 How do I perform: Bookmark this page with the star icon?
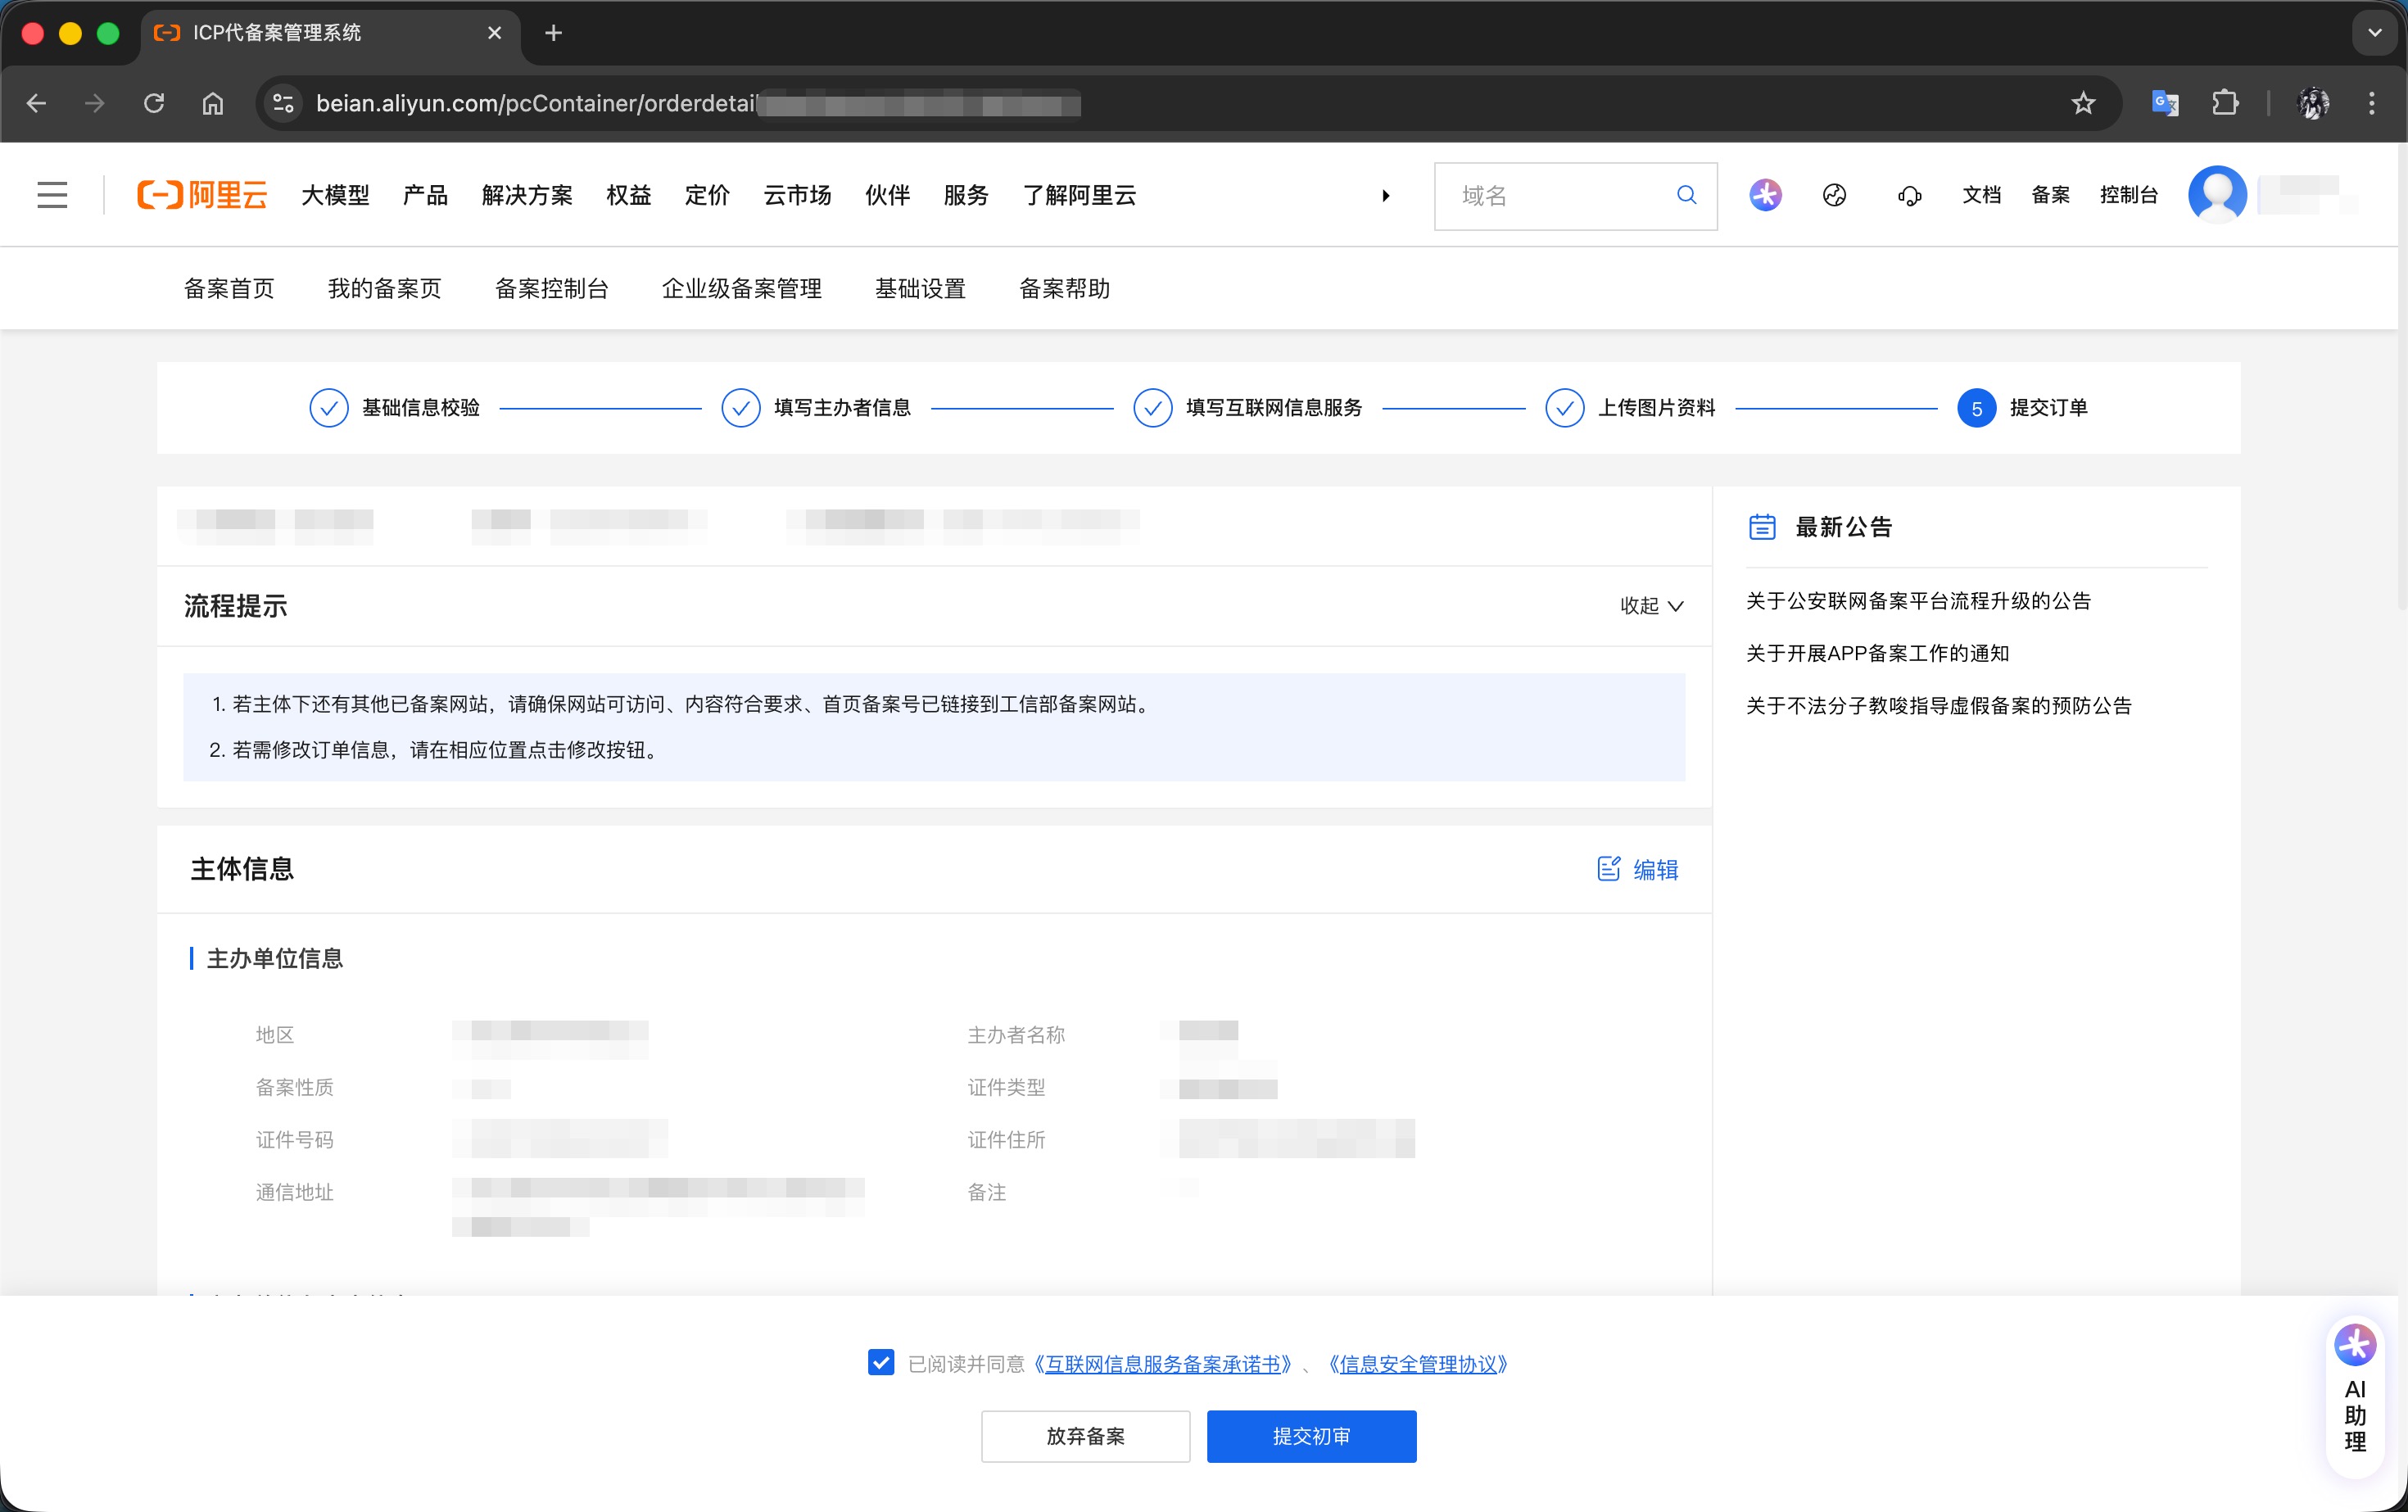click(x=2083, y=103)
